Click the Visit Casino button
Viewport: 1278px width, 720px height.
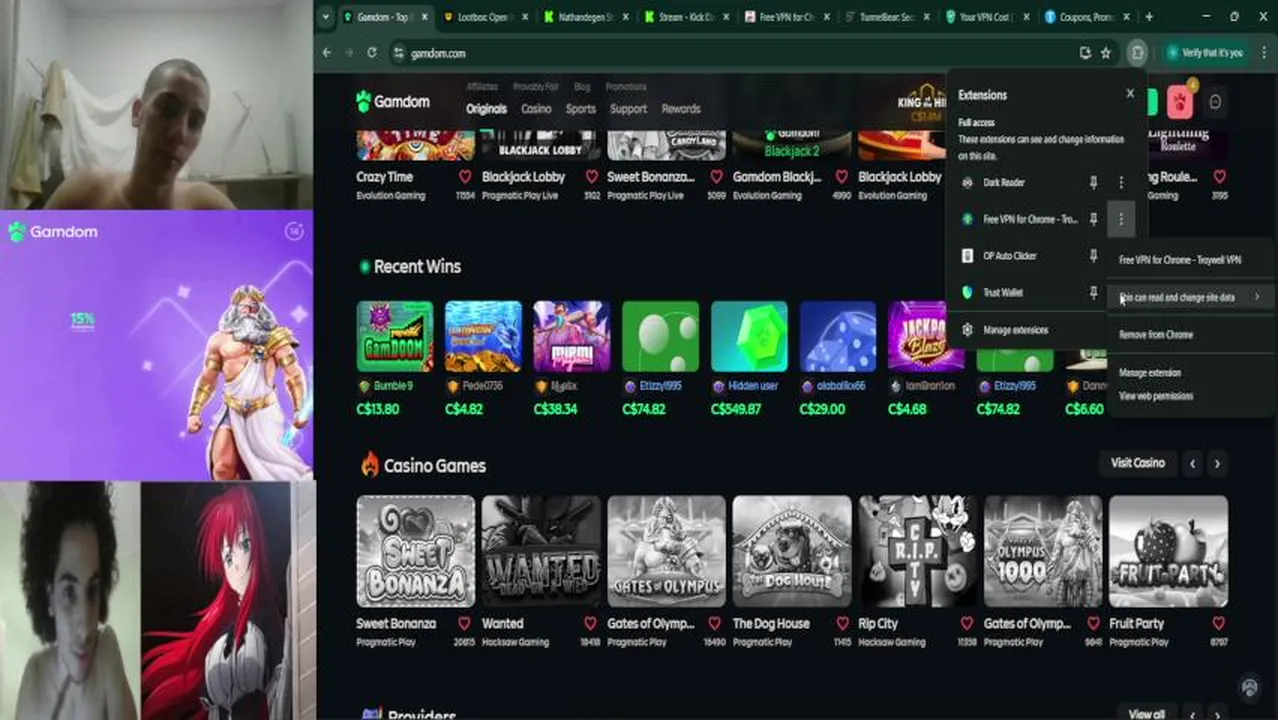pos(1138,463)
